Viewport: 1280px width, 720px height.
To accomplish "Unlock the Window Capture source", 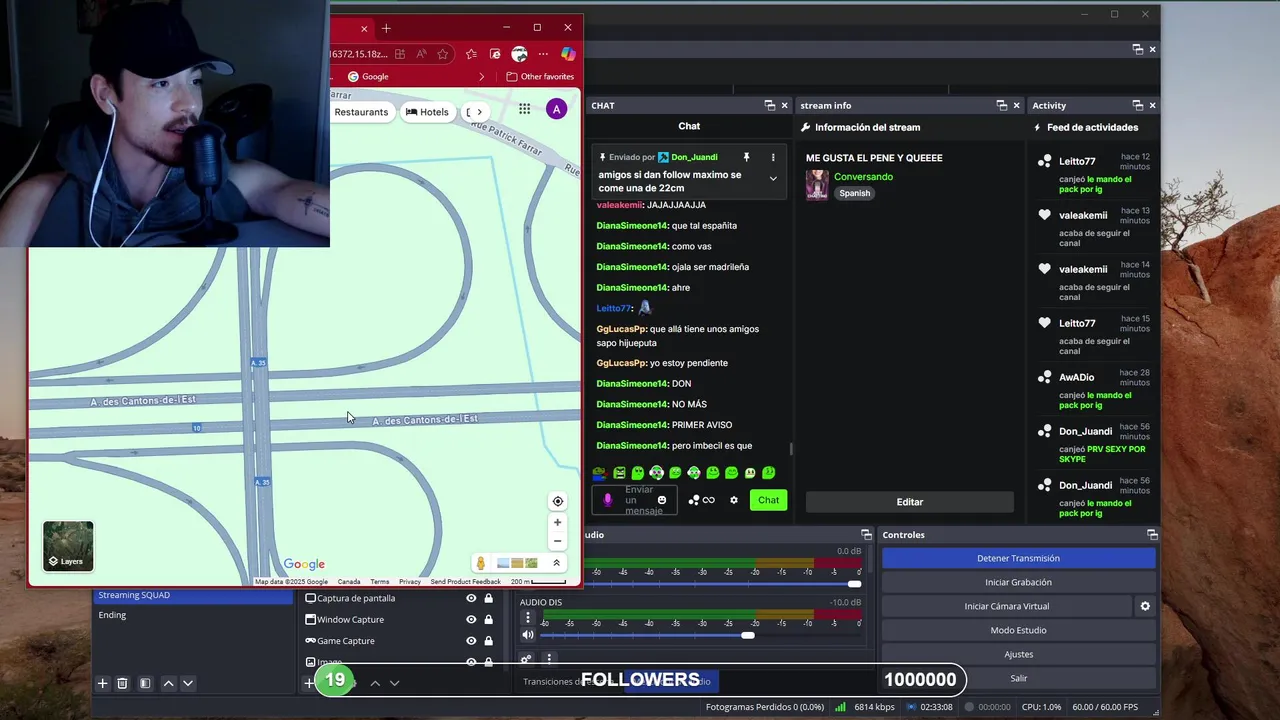I will point(488,619).
